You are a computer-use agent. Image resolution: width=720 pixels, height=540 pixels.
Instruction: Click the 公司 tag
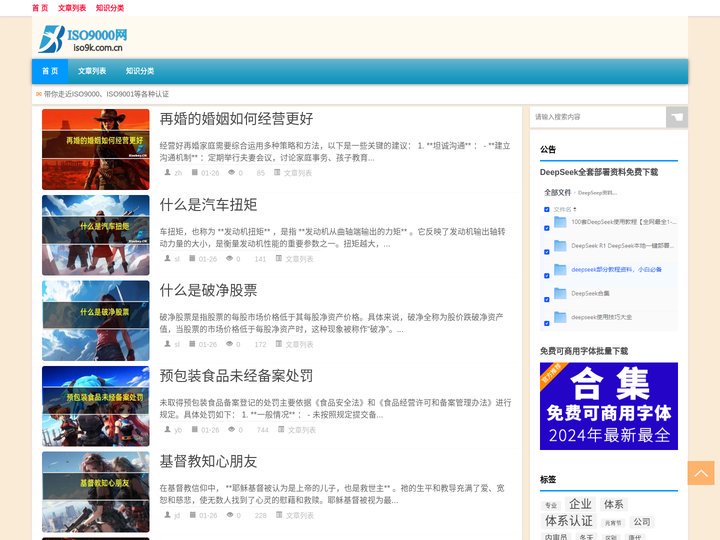[x=642, y=522]
